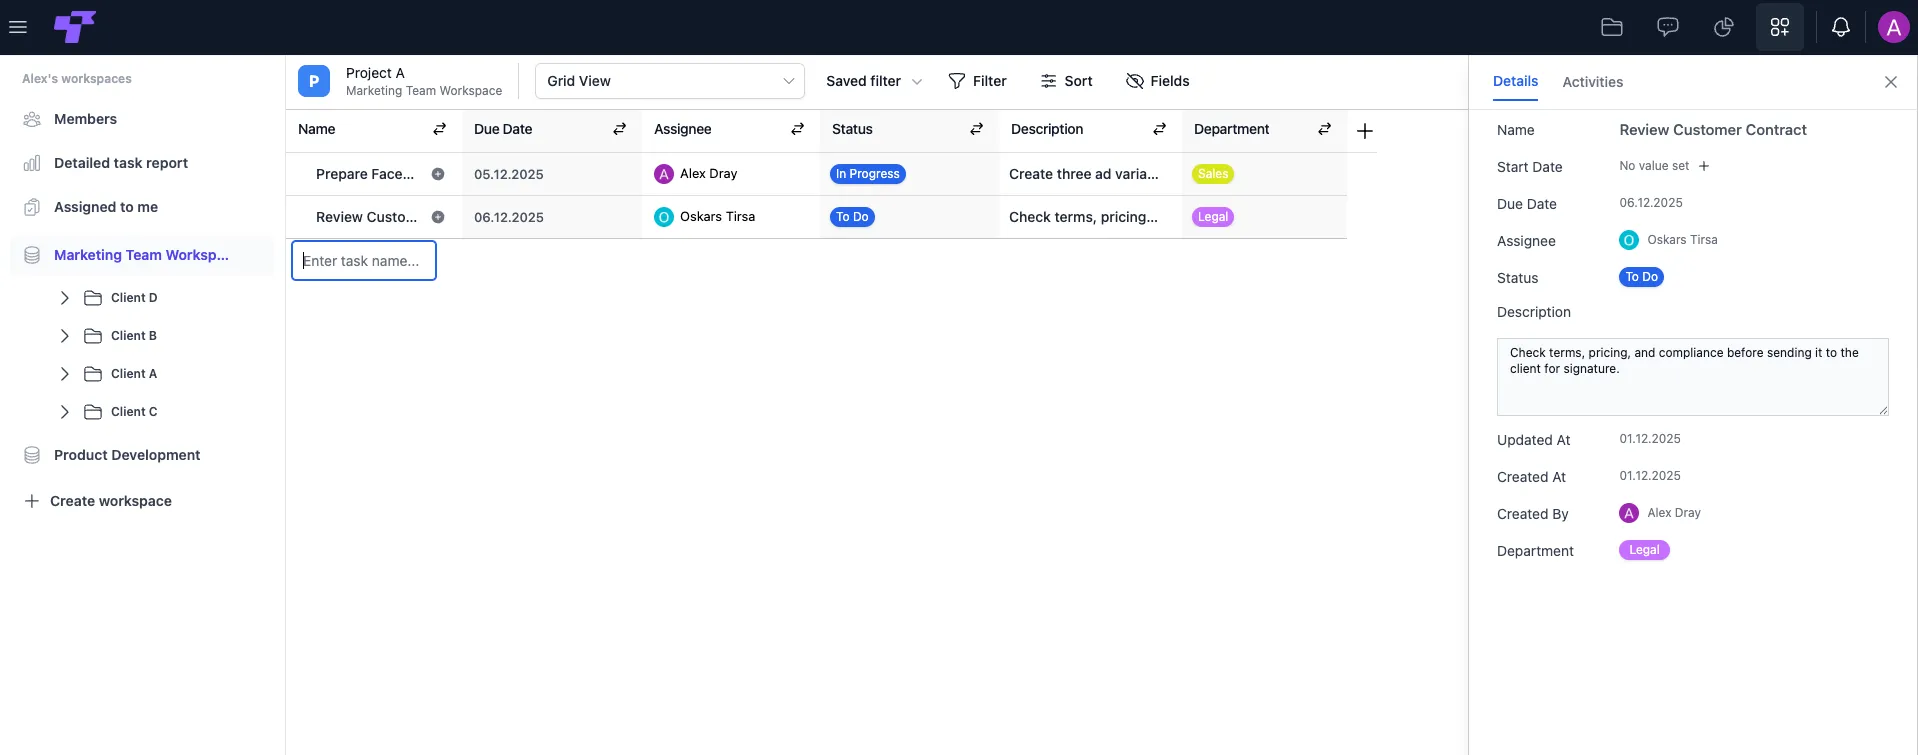
Task: Close the task details panel
Action: click(1891, 82)
